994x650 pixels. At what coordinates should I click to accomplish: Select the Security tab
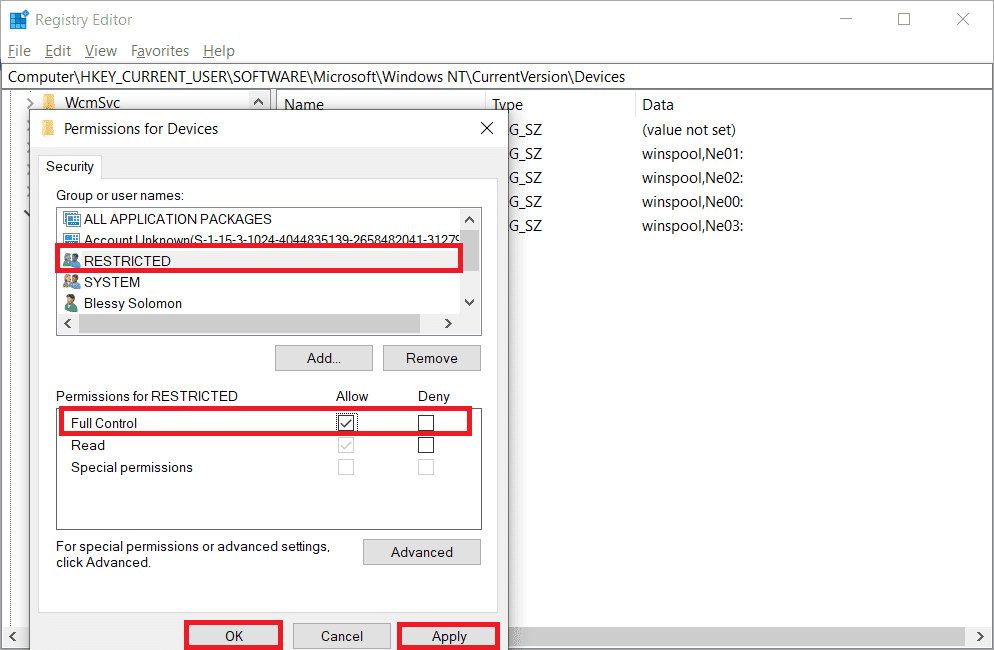(70, 166)
